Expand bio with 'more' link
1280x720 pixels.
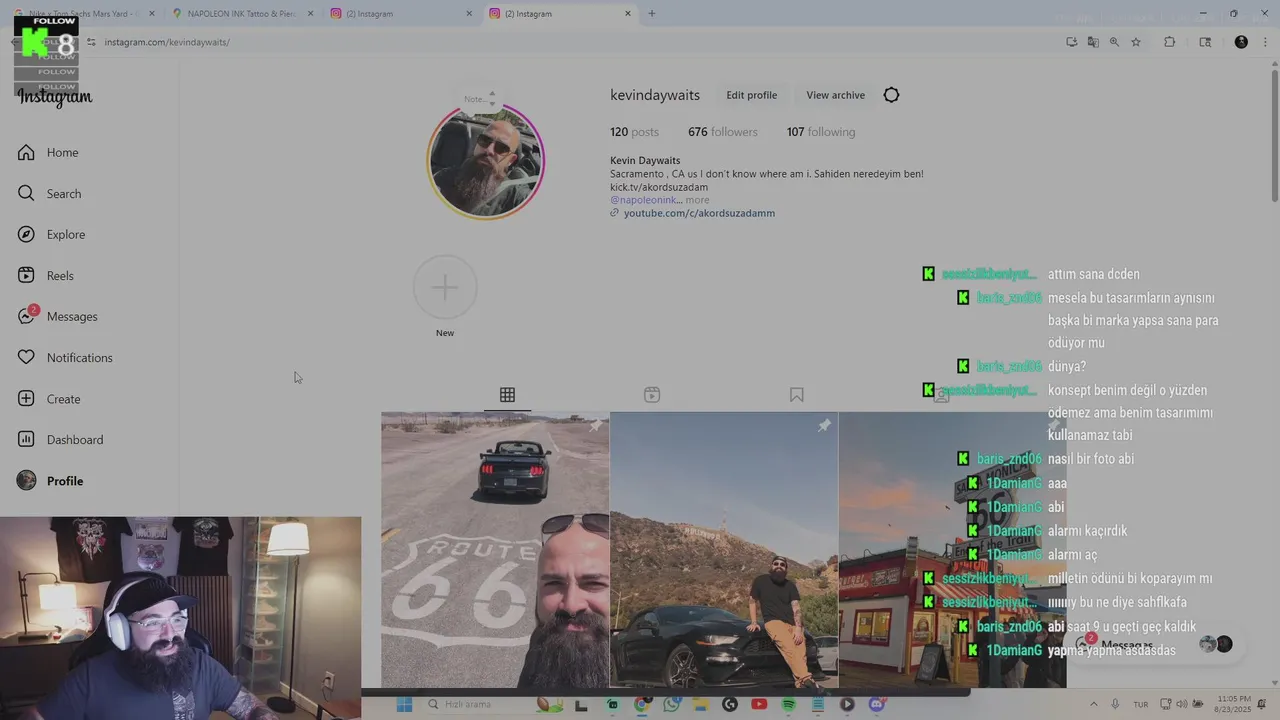[697, 200]
